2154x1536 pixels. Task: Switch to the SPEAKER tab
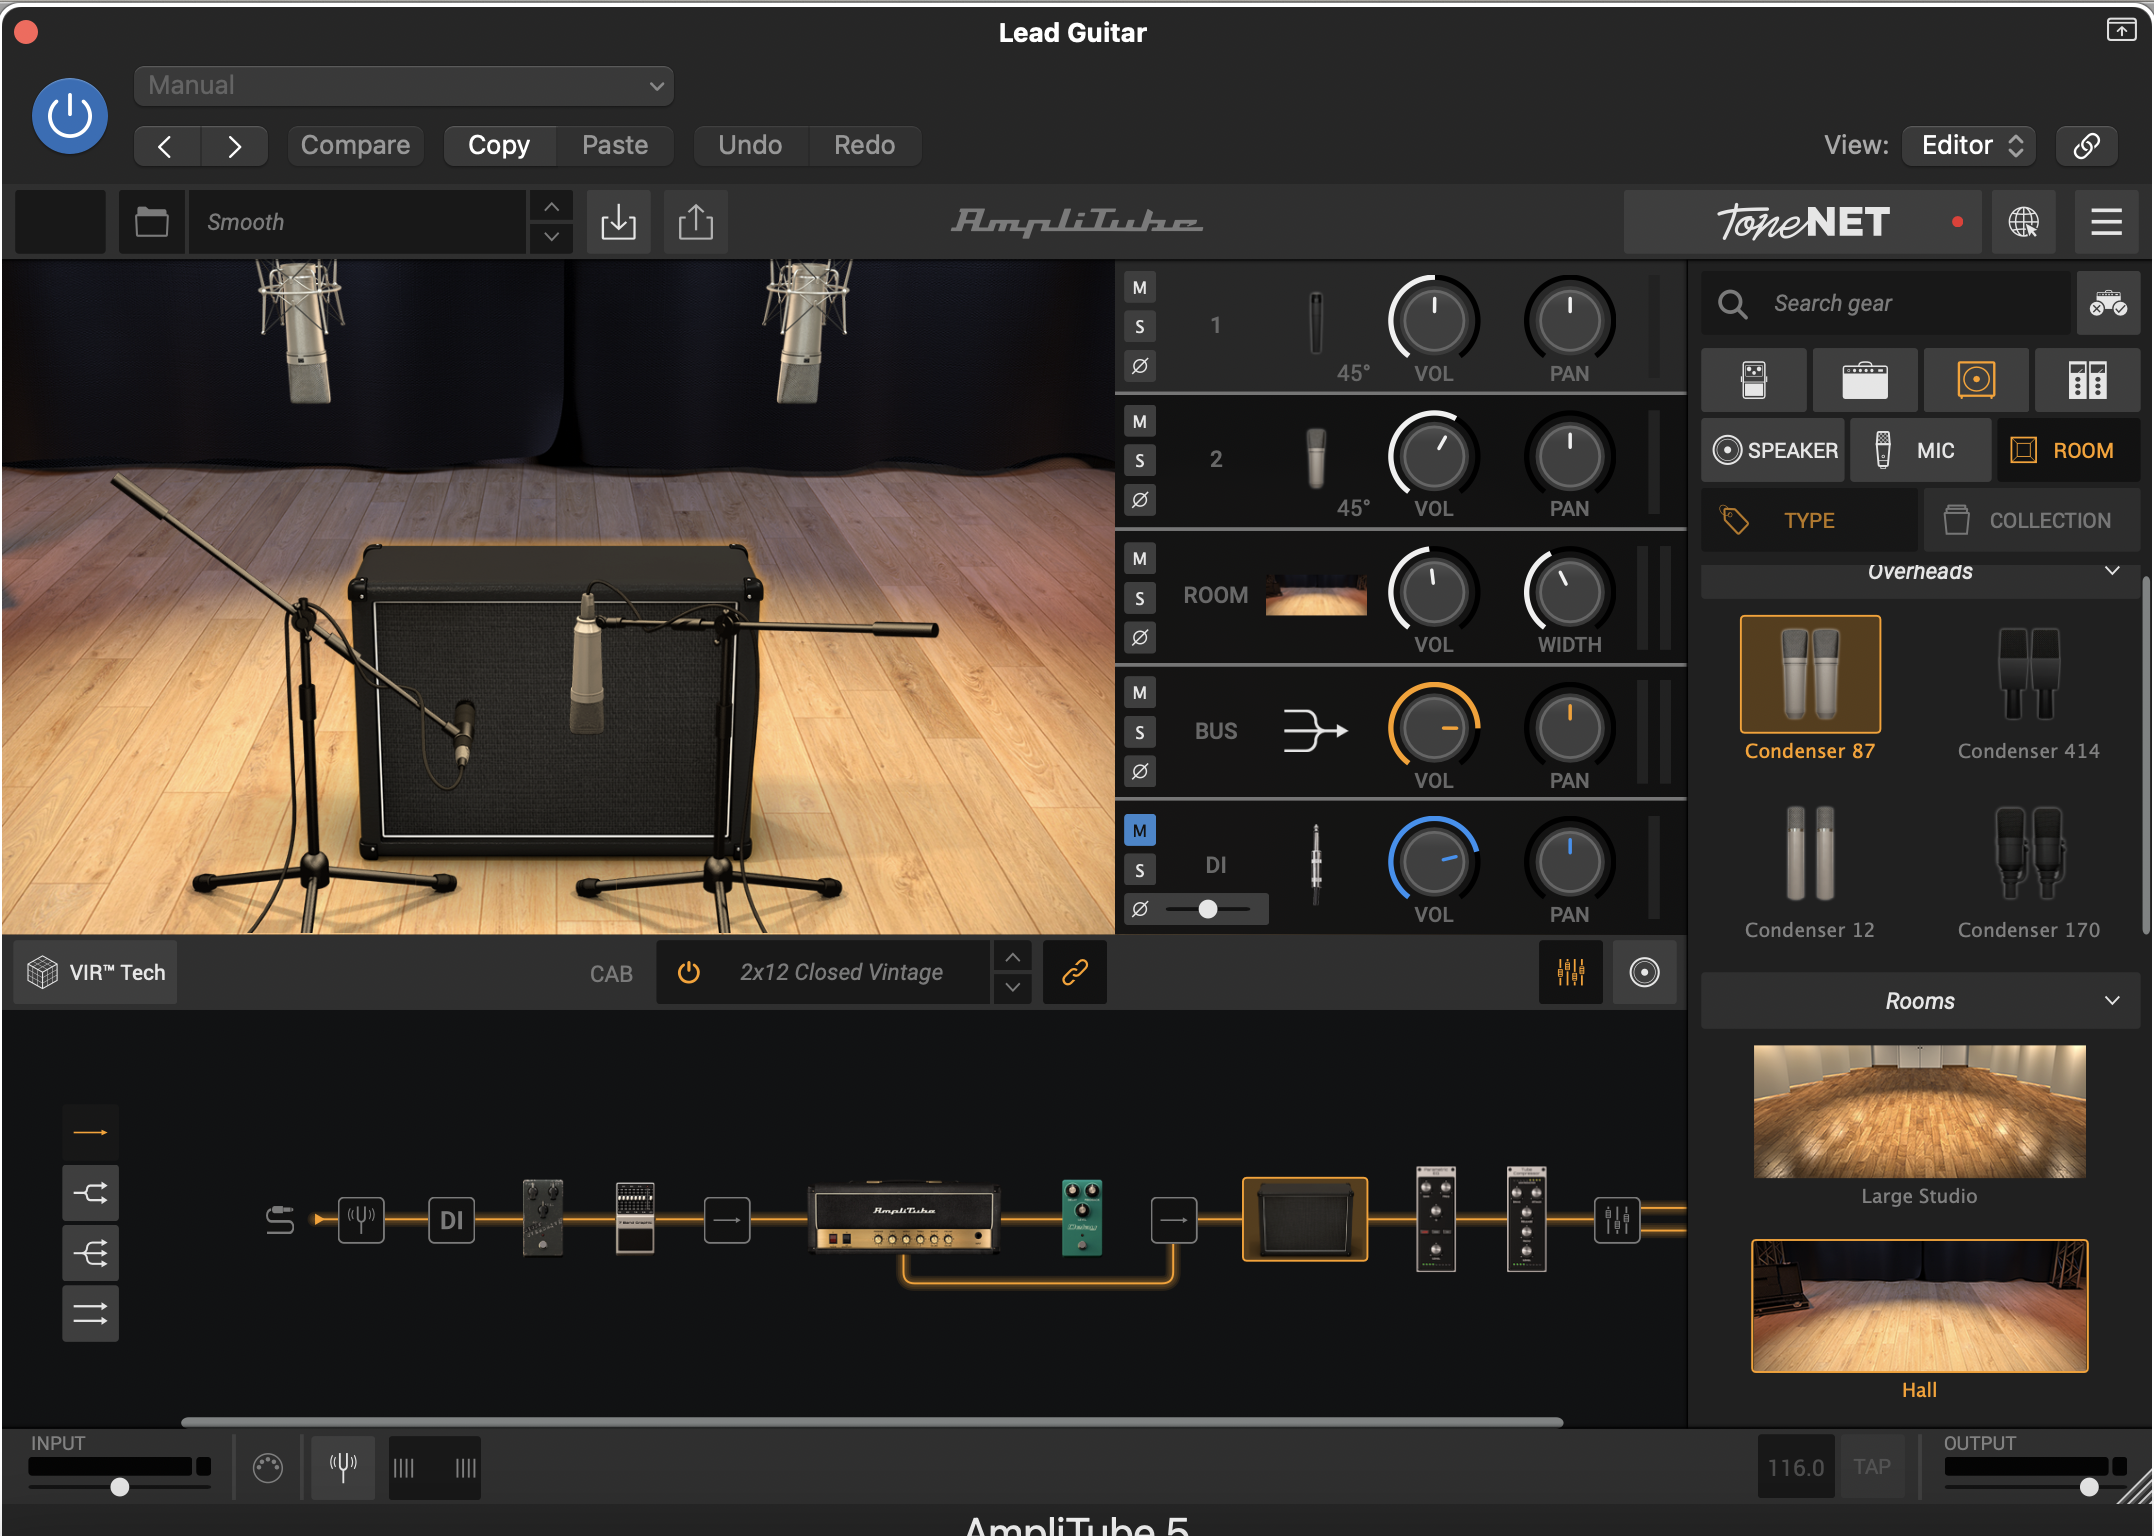[x=1774, y=450]
